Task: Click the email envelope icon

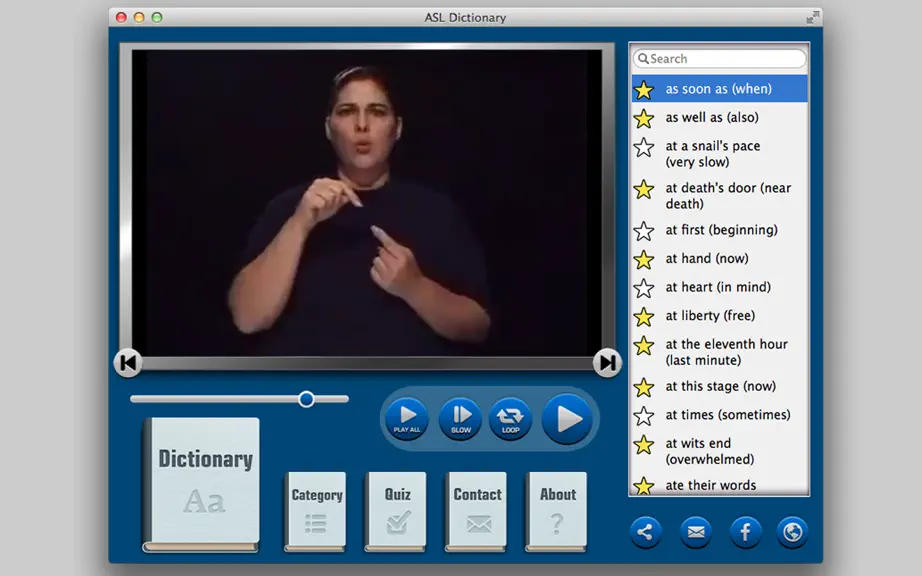Action: tap(696, 533)
